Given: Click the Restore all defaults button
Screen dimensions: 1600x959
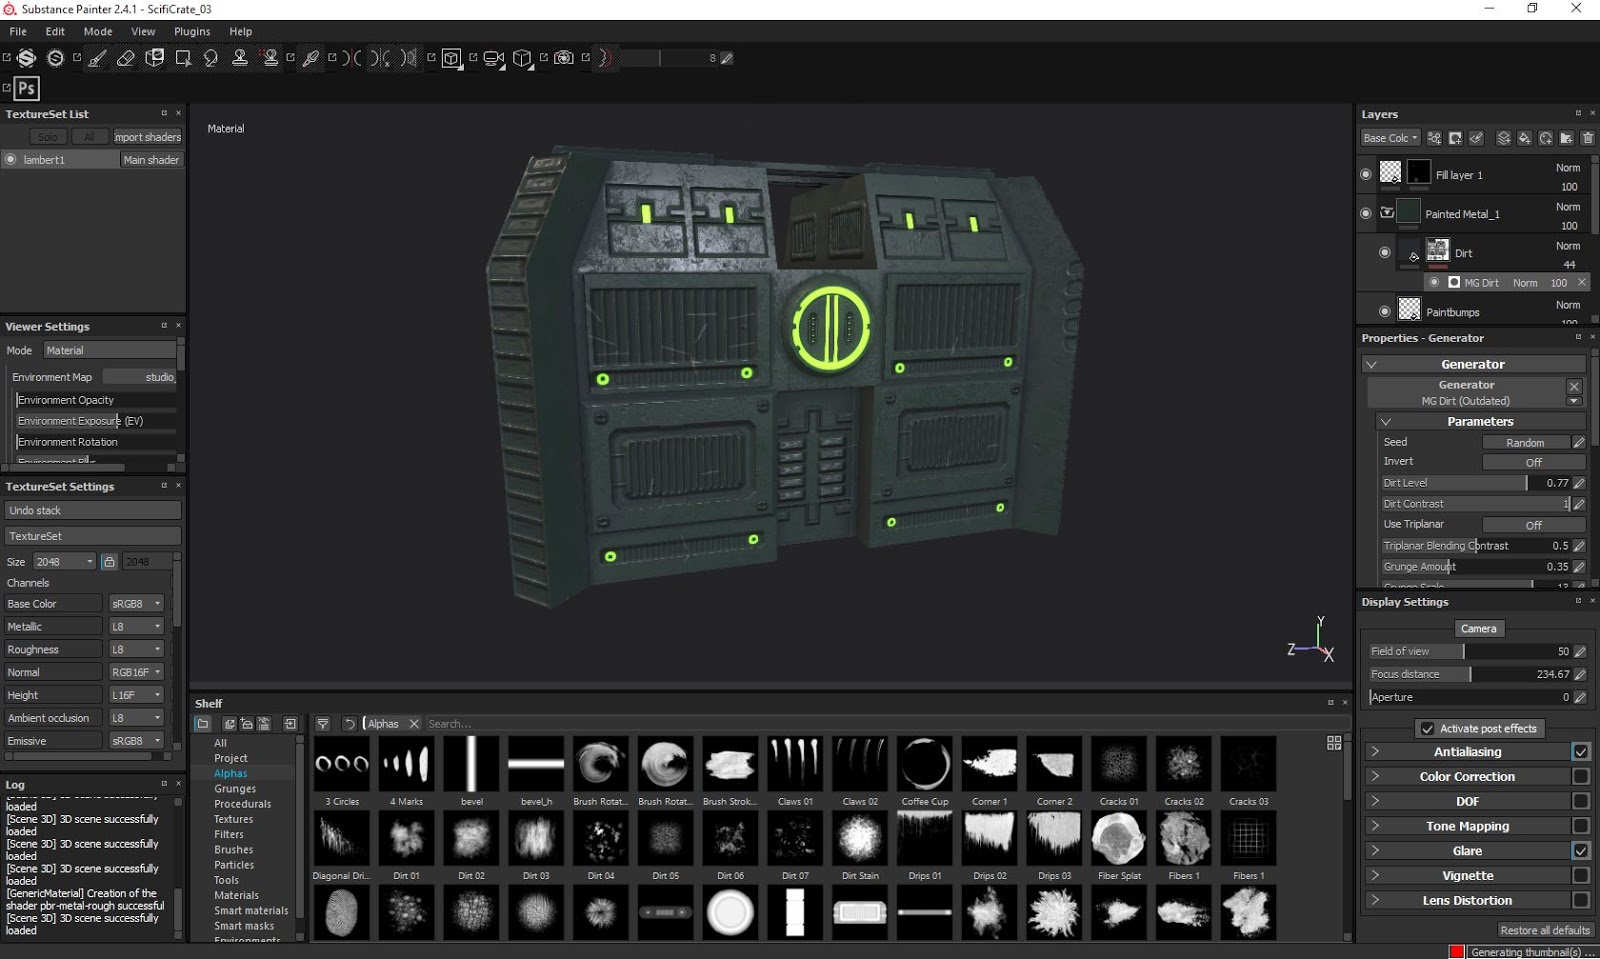Looking at the screenshot, I should click(1545, 929).
